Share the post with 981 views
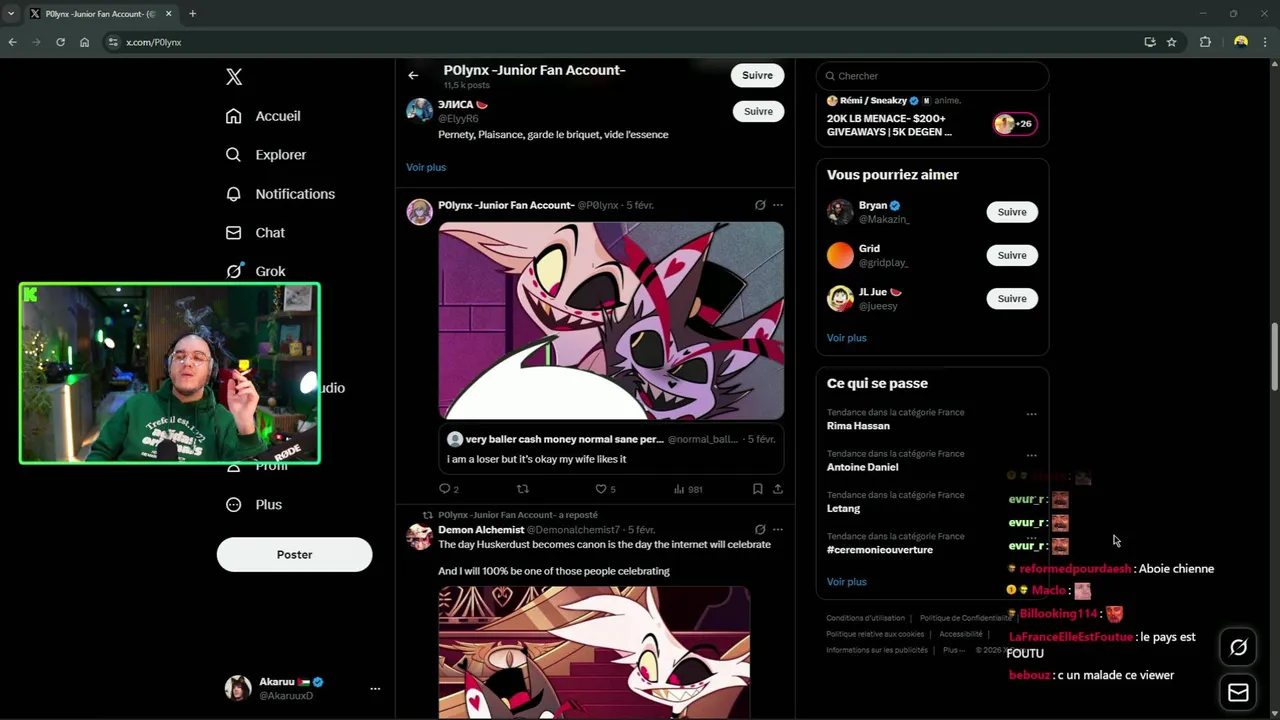This screenshot has height=720, width=1280. (x=777, y=489)
